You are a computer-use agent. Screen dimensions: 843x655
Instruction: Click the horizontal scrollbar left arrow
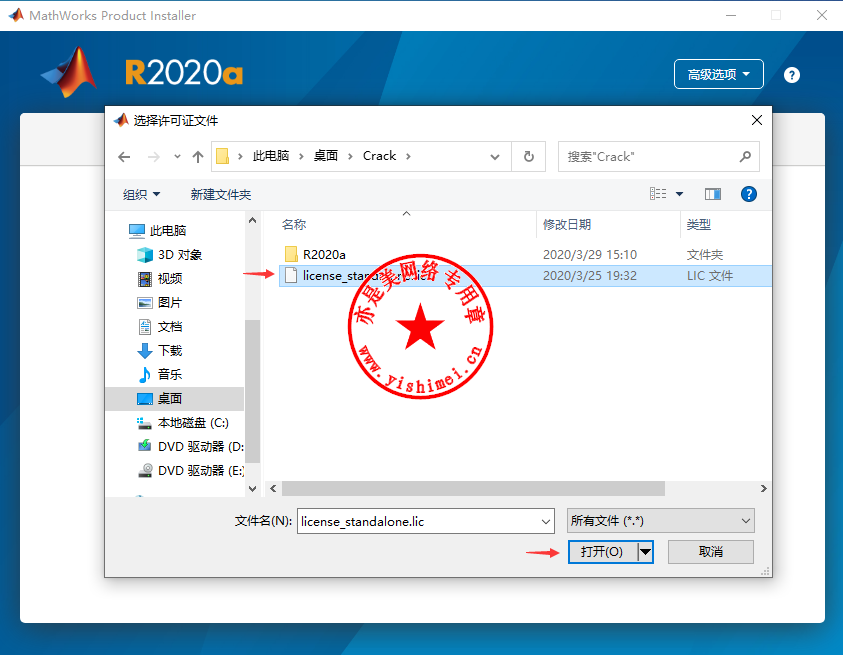point(273,488)
